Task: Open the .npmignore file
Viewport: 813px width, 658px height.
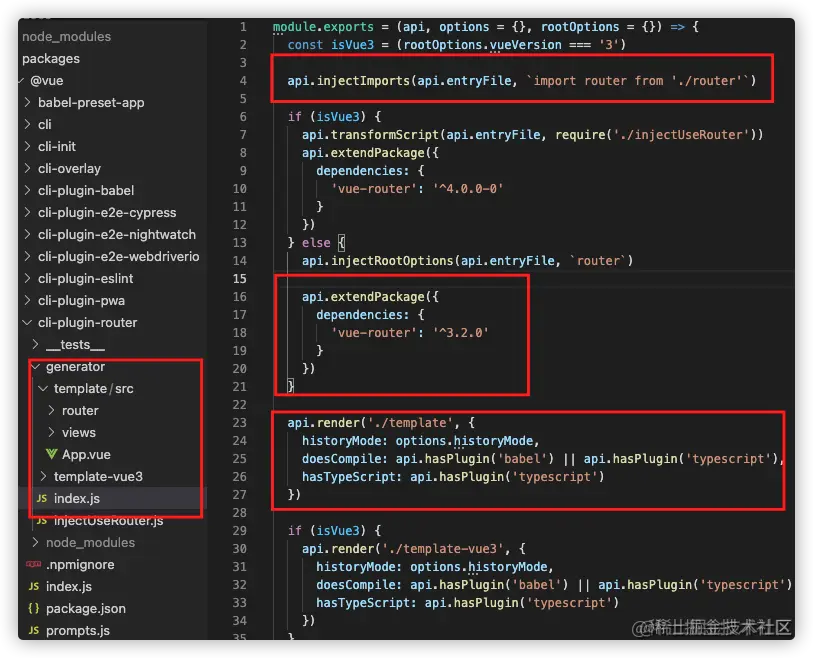Action: (80, 565)
